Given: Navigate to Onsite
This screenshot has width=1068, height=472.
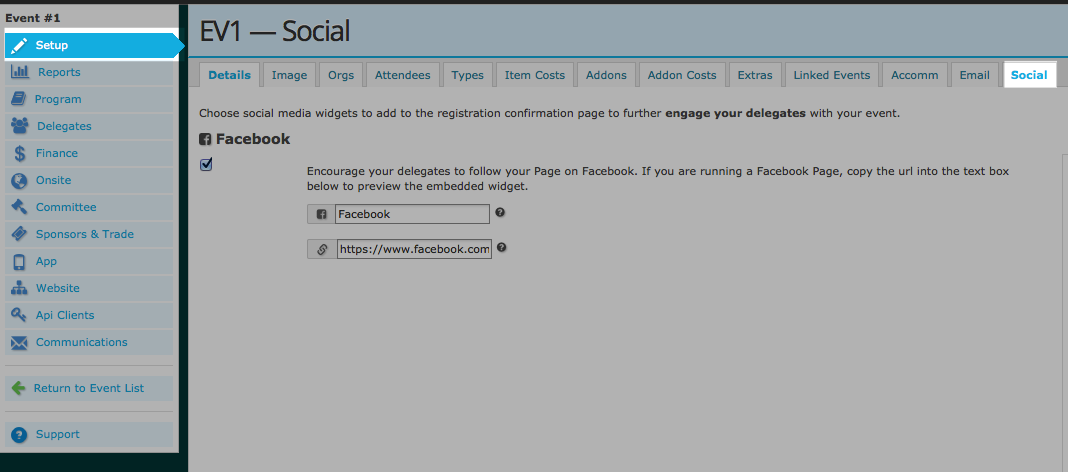Looking at the screenshot, I should tap(89, 180).
